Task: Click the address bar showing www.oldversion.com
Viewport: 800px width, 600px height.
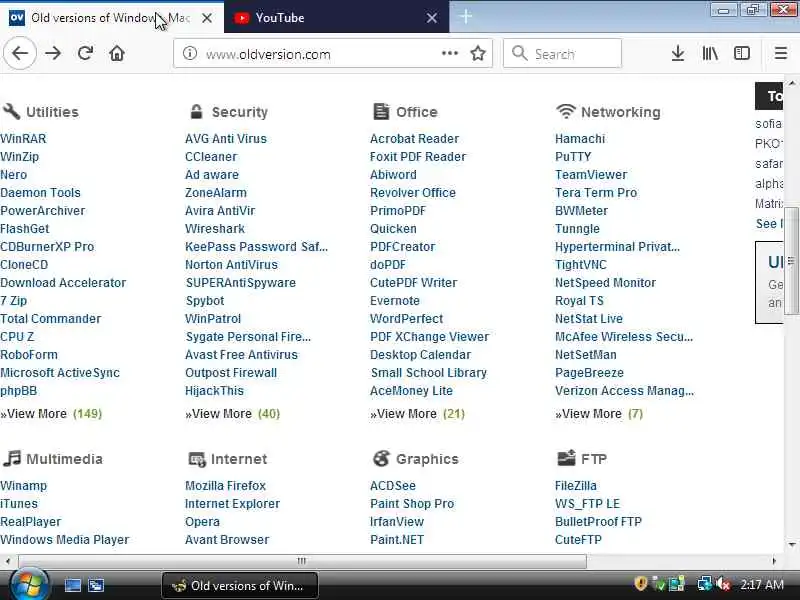Action: (333, 53)
